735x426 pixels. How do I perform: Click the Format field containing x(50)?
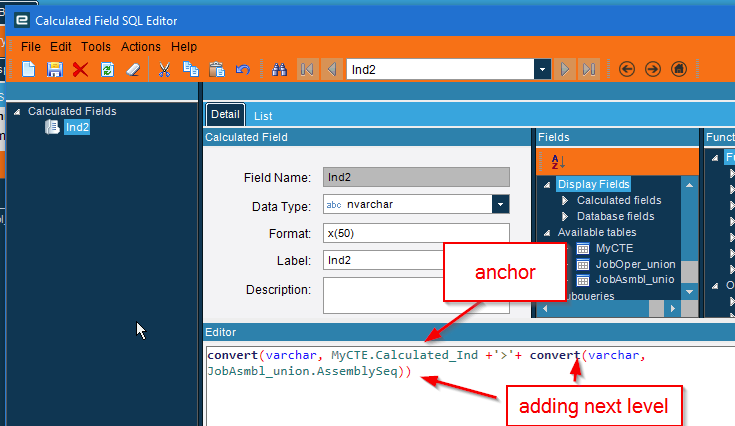[x=416, y=233]
